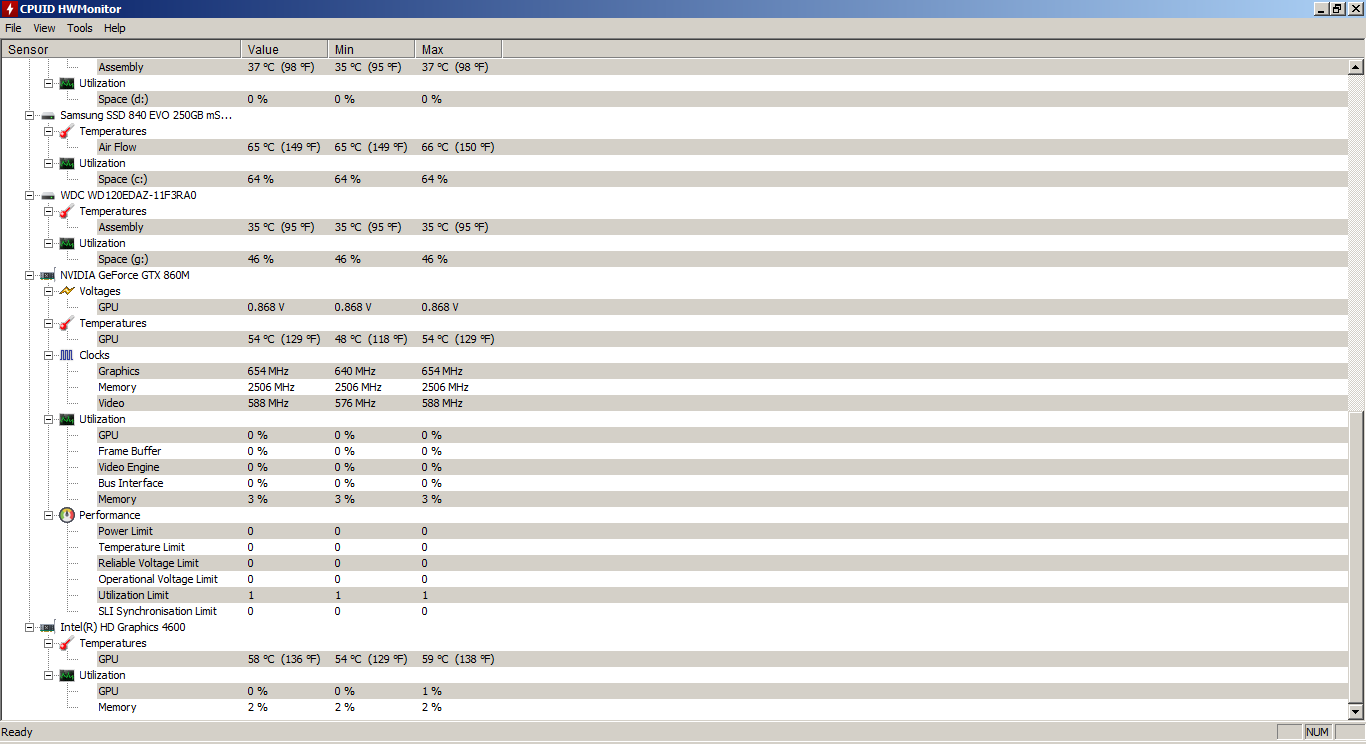Collapse the Clocks group

click(x=48, y=355)
